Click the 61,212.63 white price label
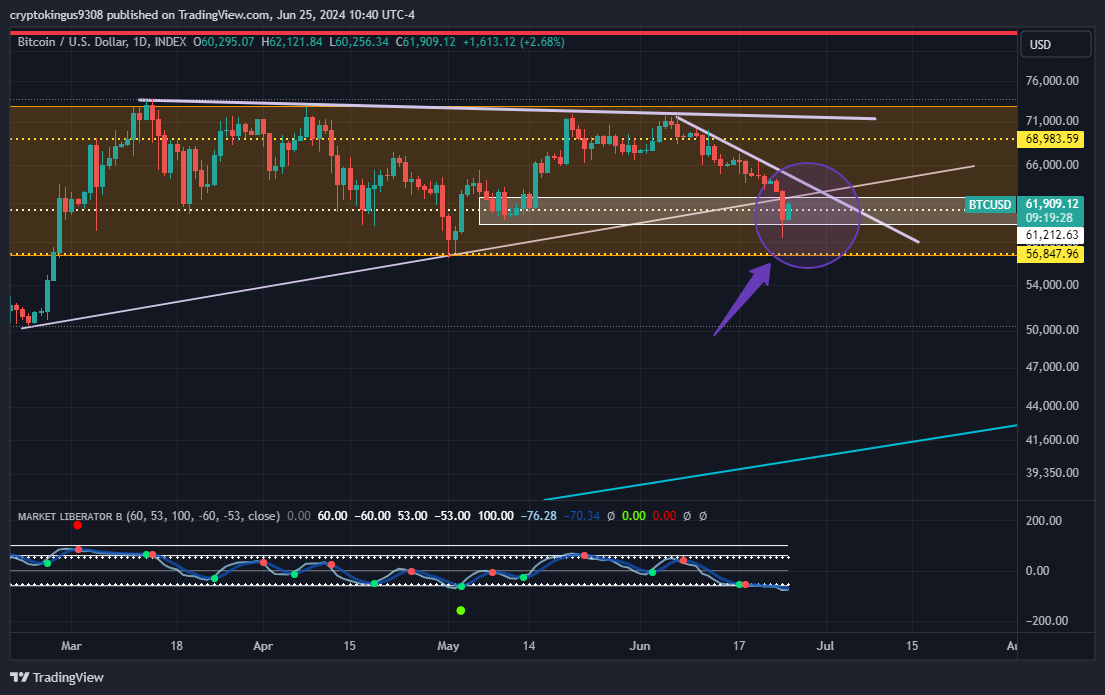Image resolution: width=1105 pixels, height=695 pixels. point(1051,235)
